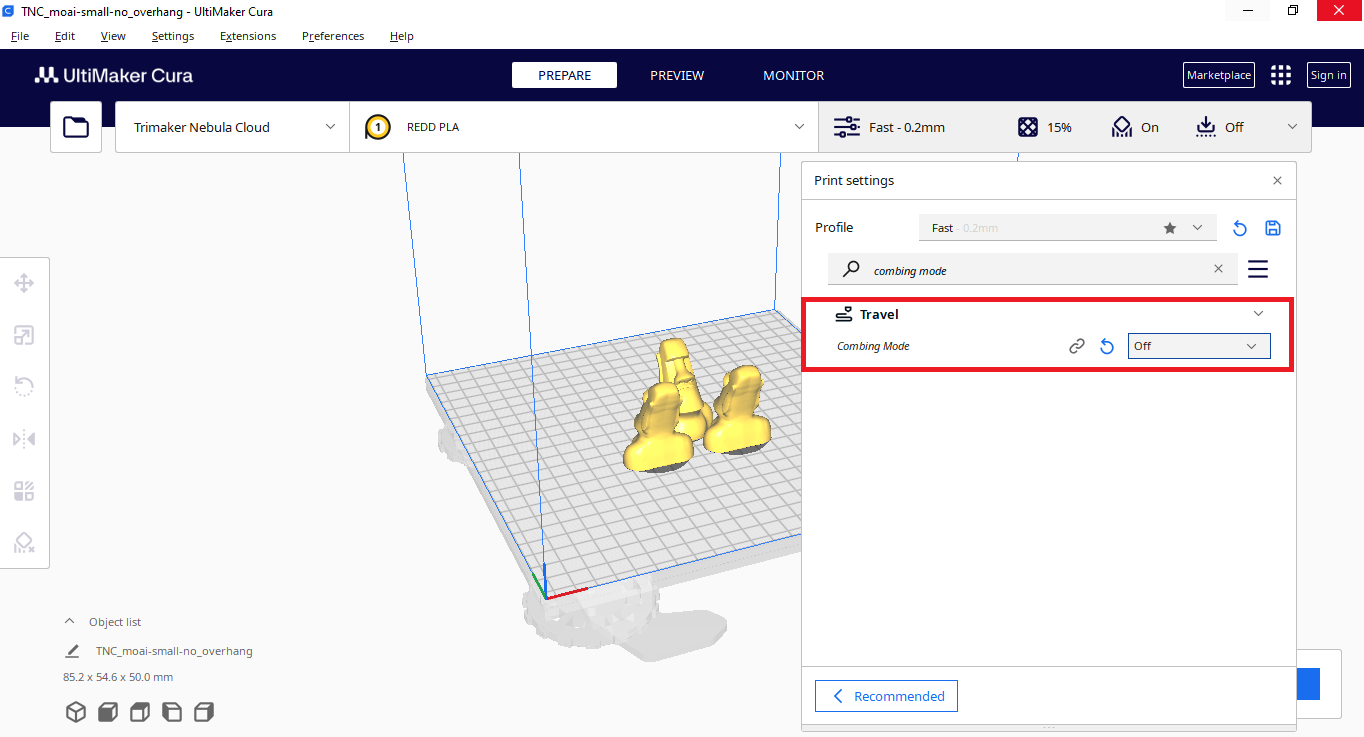Close the Print settings panel
The width and height of the screenshot is (1364, 737).
tap(1277, 181)
